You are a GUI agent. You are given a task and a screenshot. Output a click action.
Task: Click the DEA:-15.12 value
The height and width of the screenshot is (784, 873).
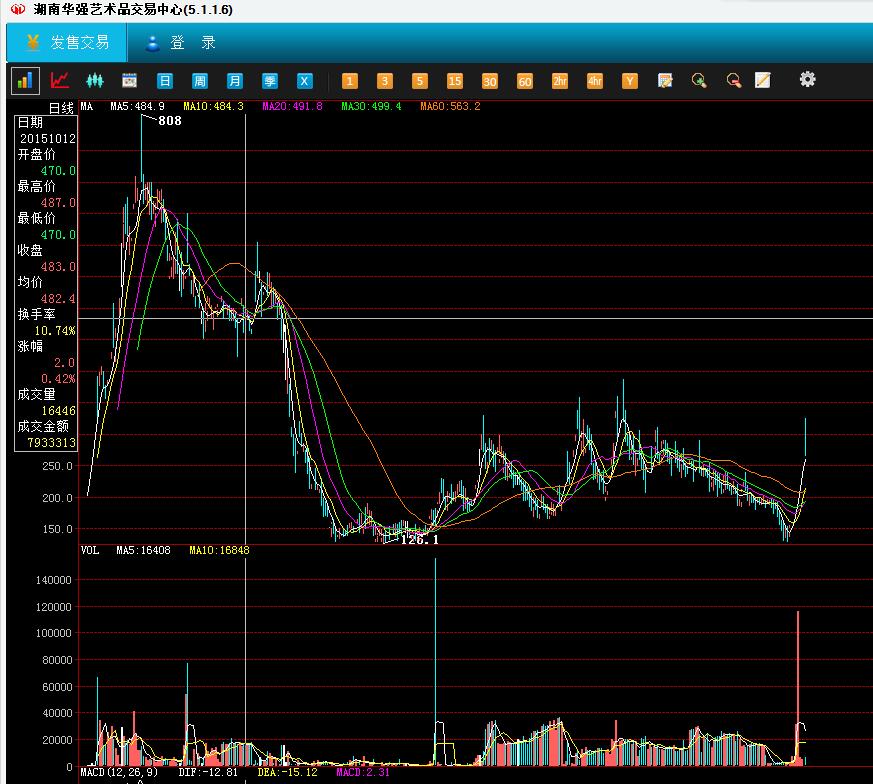click(287, 772)
